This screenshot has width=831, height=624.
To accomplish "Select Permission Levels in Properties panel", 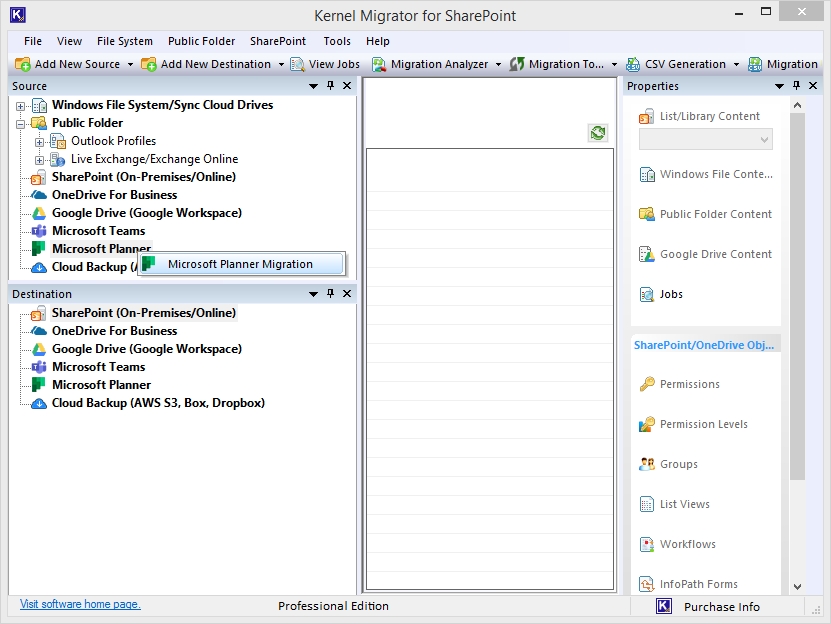I will (703, 424).
